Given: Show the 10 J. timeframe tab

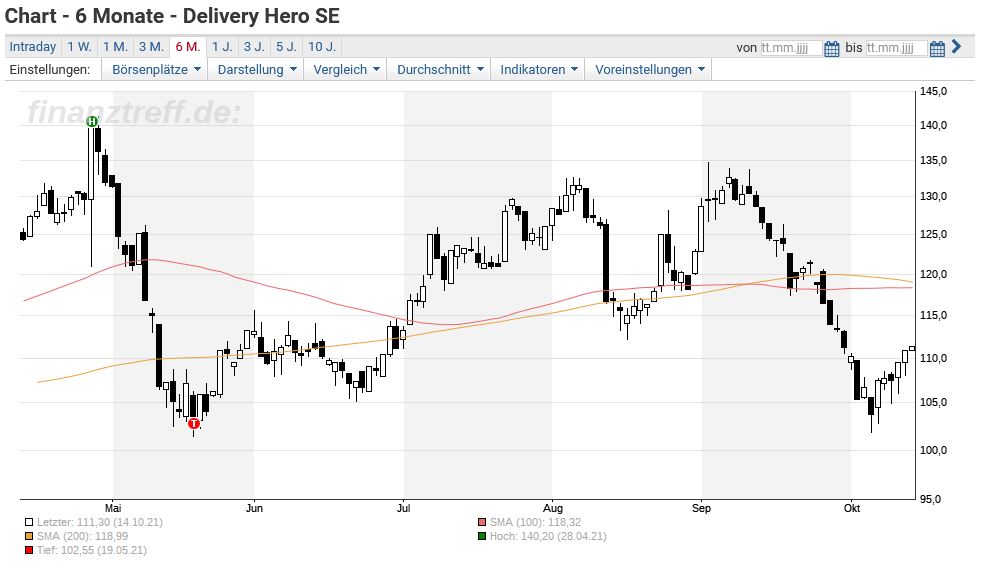Looking at the screenshot, I should [322, 47].
